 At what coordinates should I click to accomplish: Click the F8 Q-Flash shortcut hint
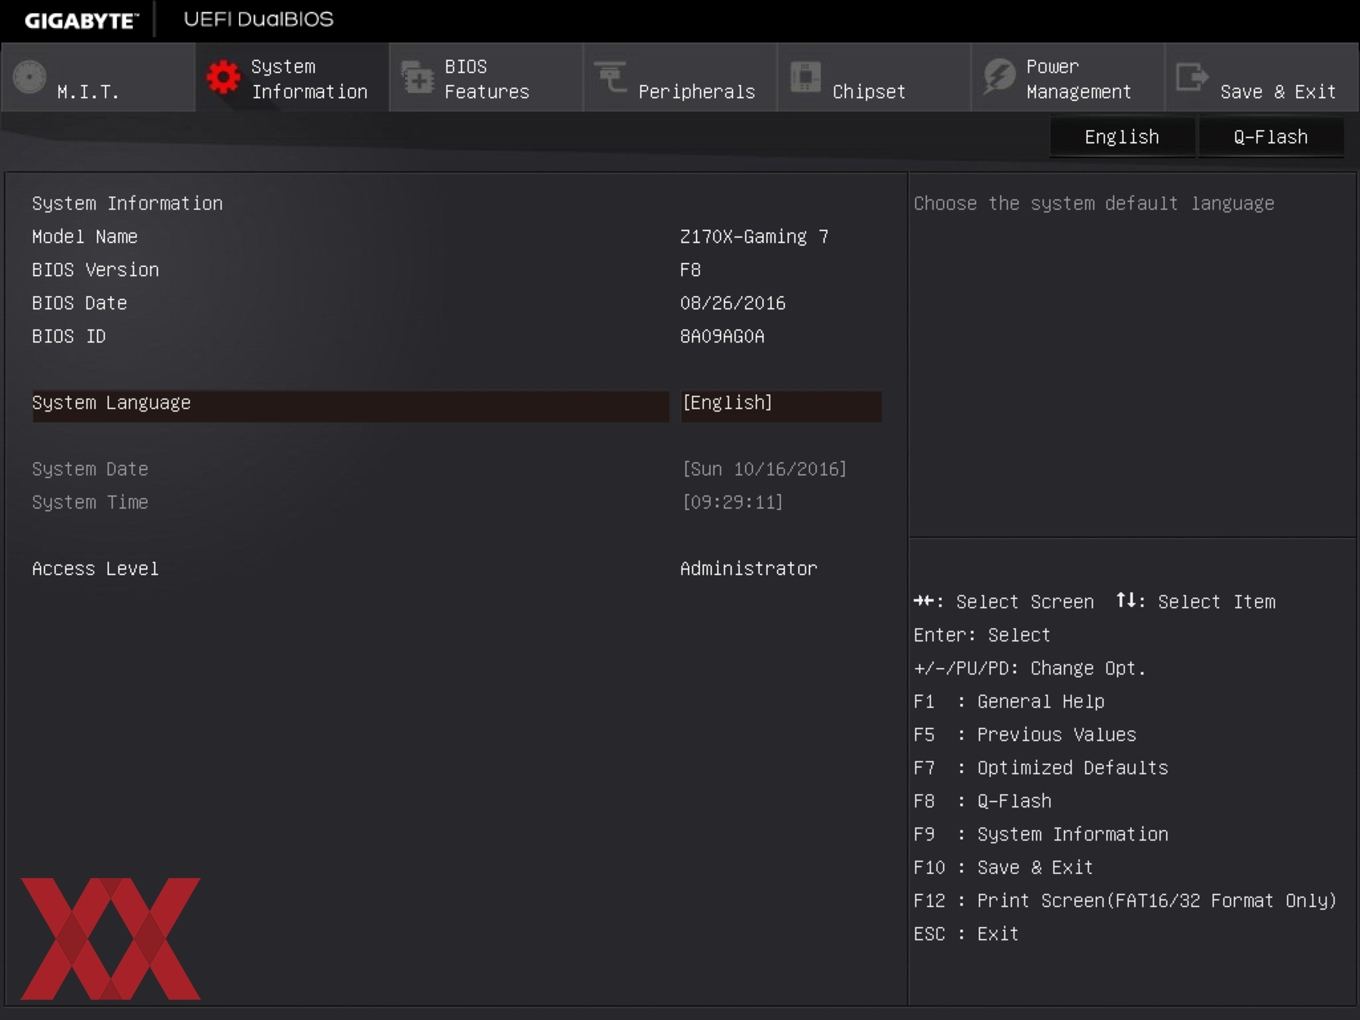(x=982, y=801)
